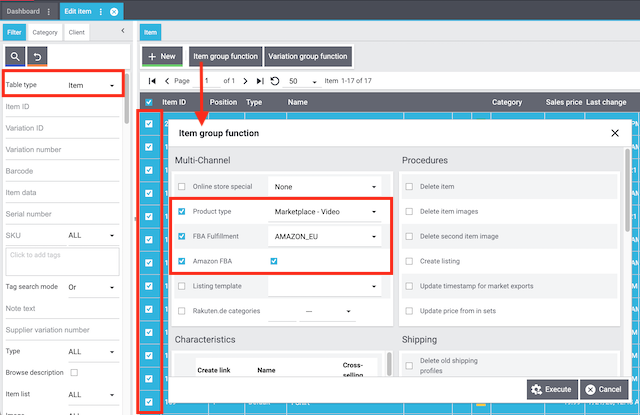Uncheck the Product type checkbox

point(181,212)
